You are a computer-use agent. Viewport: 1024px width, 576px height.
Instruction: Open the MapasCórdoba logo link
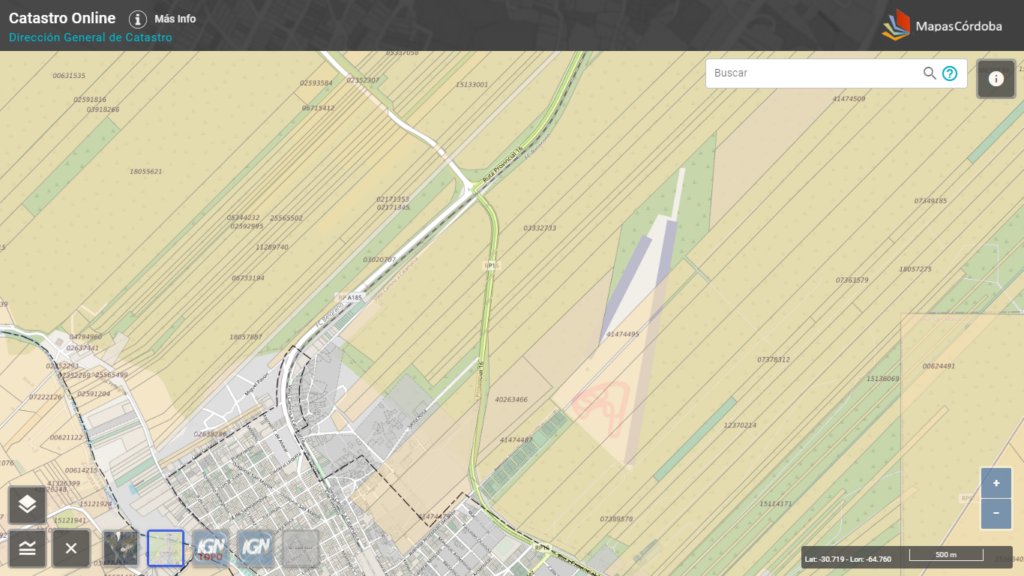point(942,26)
